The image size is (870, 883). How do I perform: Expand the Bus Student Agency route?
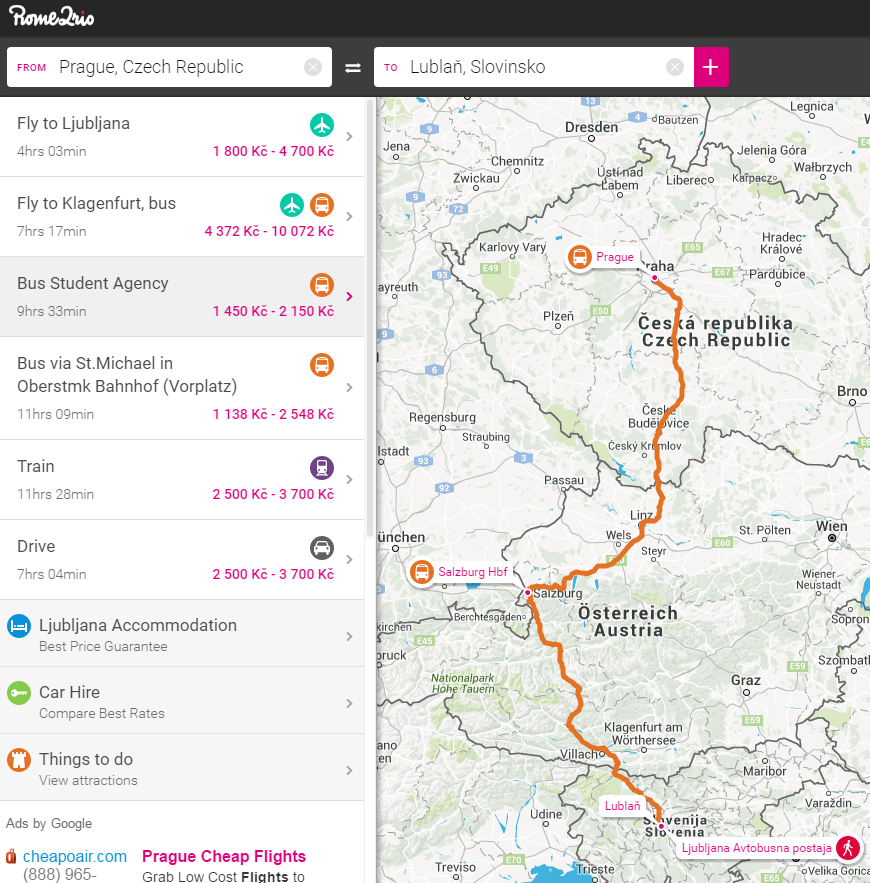349,297
